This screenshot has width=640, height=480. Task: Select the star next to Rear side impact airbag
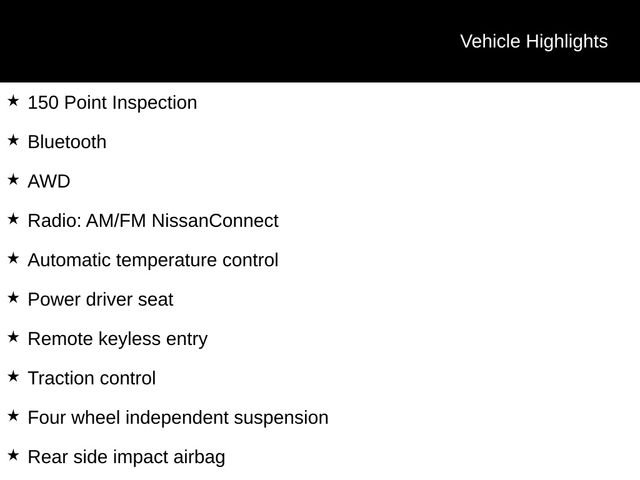tap(13, 455)
